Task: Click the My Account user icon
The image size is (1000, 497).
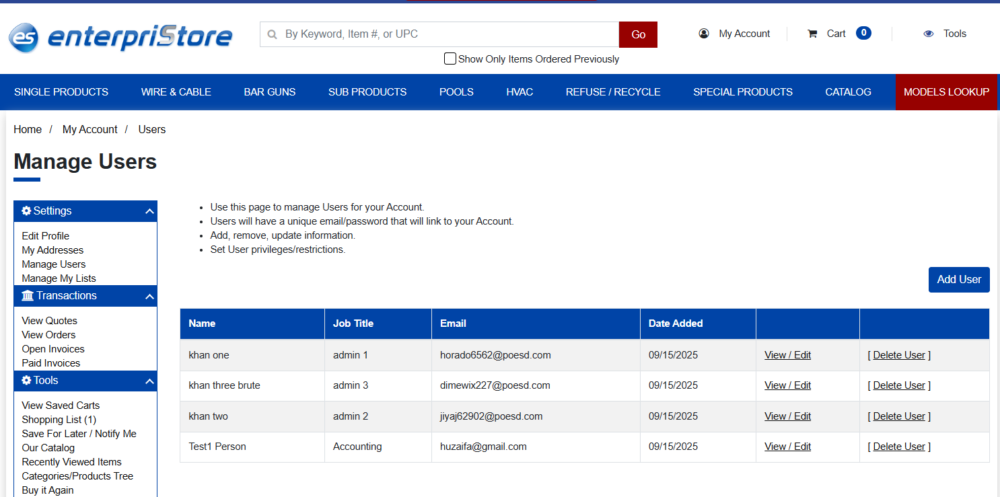Action: click(704, 34)
